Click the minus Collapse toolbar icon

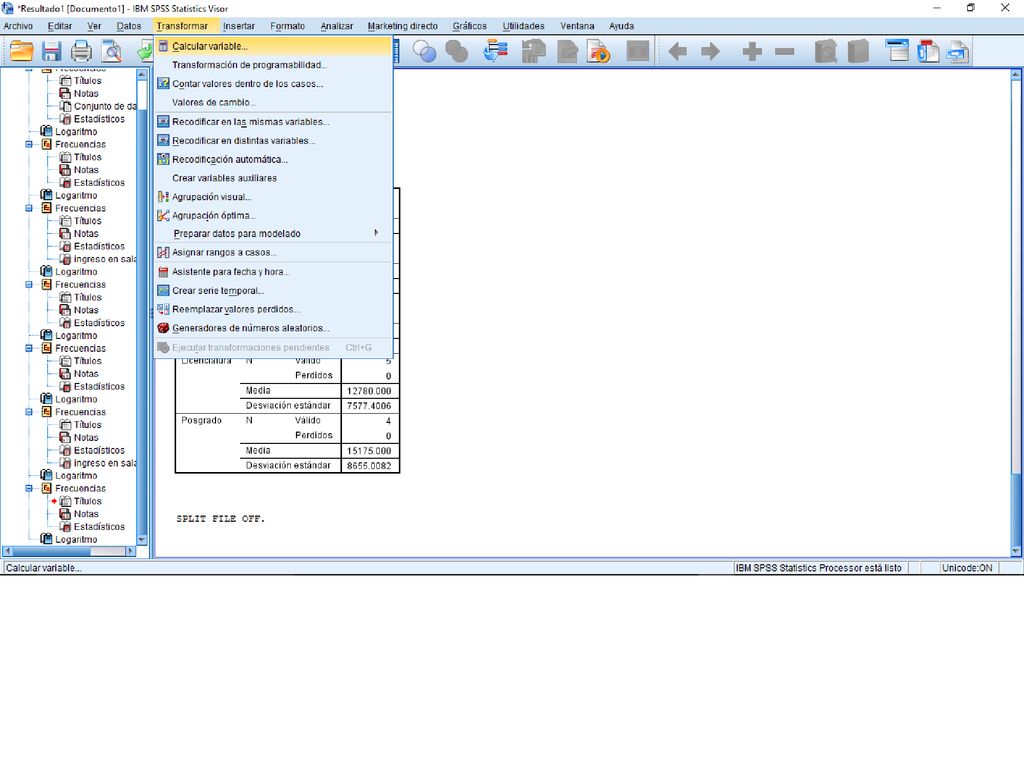(784, 52)
